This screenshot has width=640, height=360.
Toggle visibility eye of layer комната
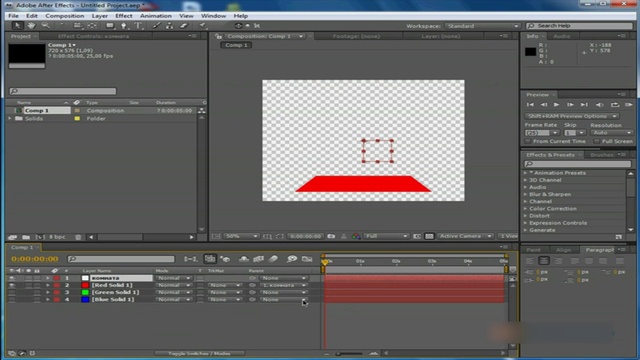[12, 278]
